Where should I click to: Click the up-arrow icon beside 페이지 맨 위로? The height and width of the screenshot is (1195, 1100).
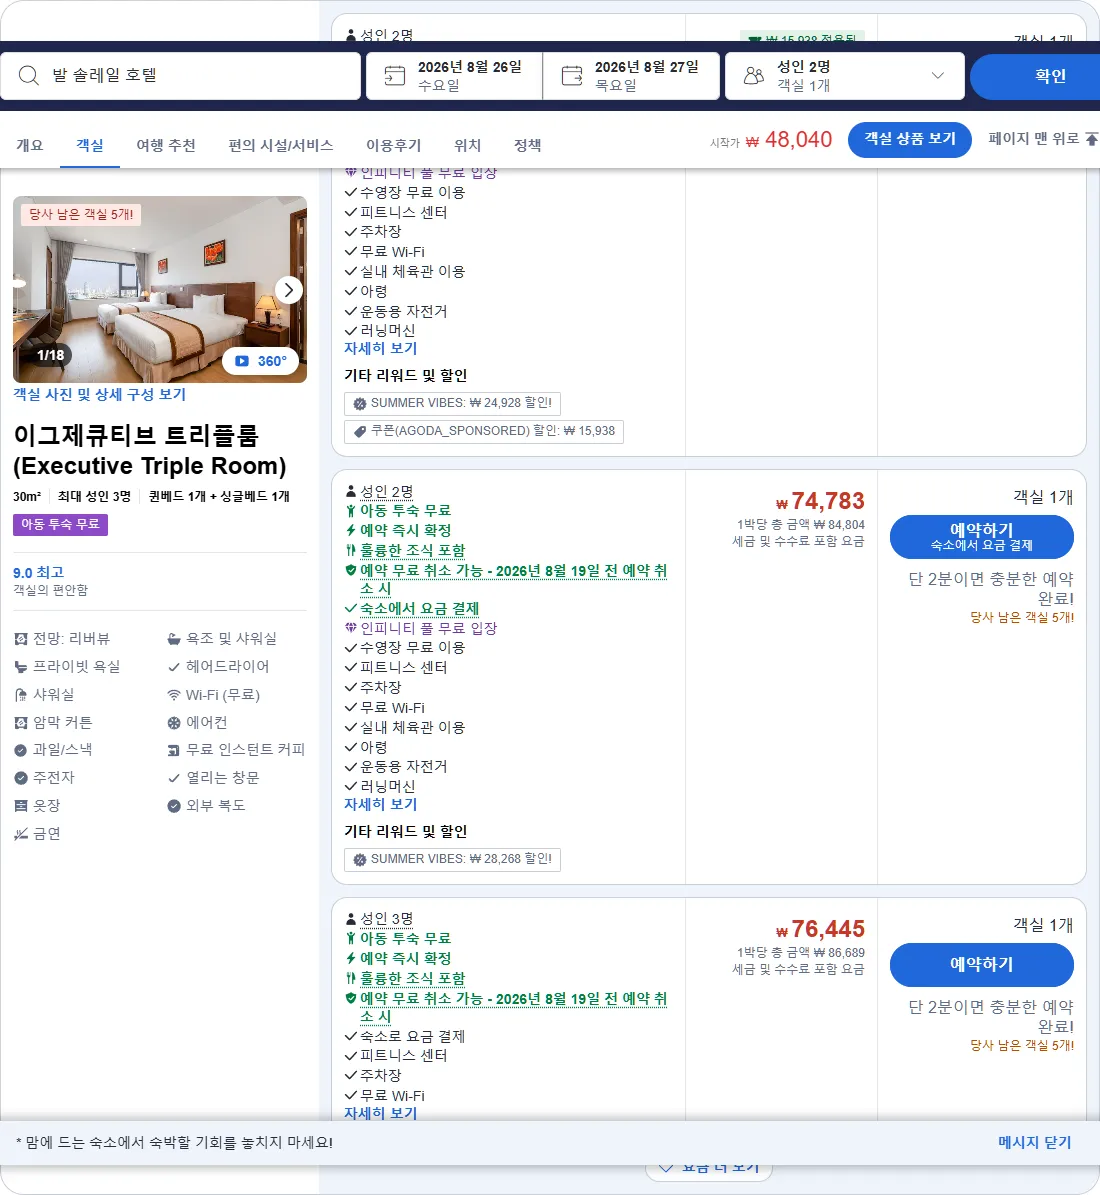pos(1092,139)
